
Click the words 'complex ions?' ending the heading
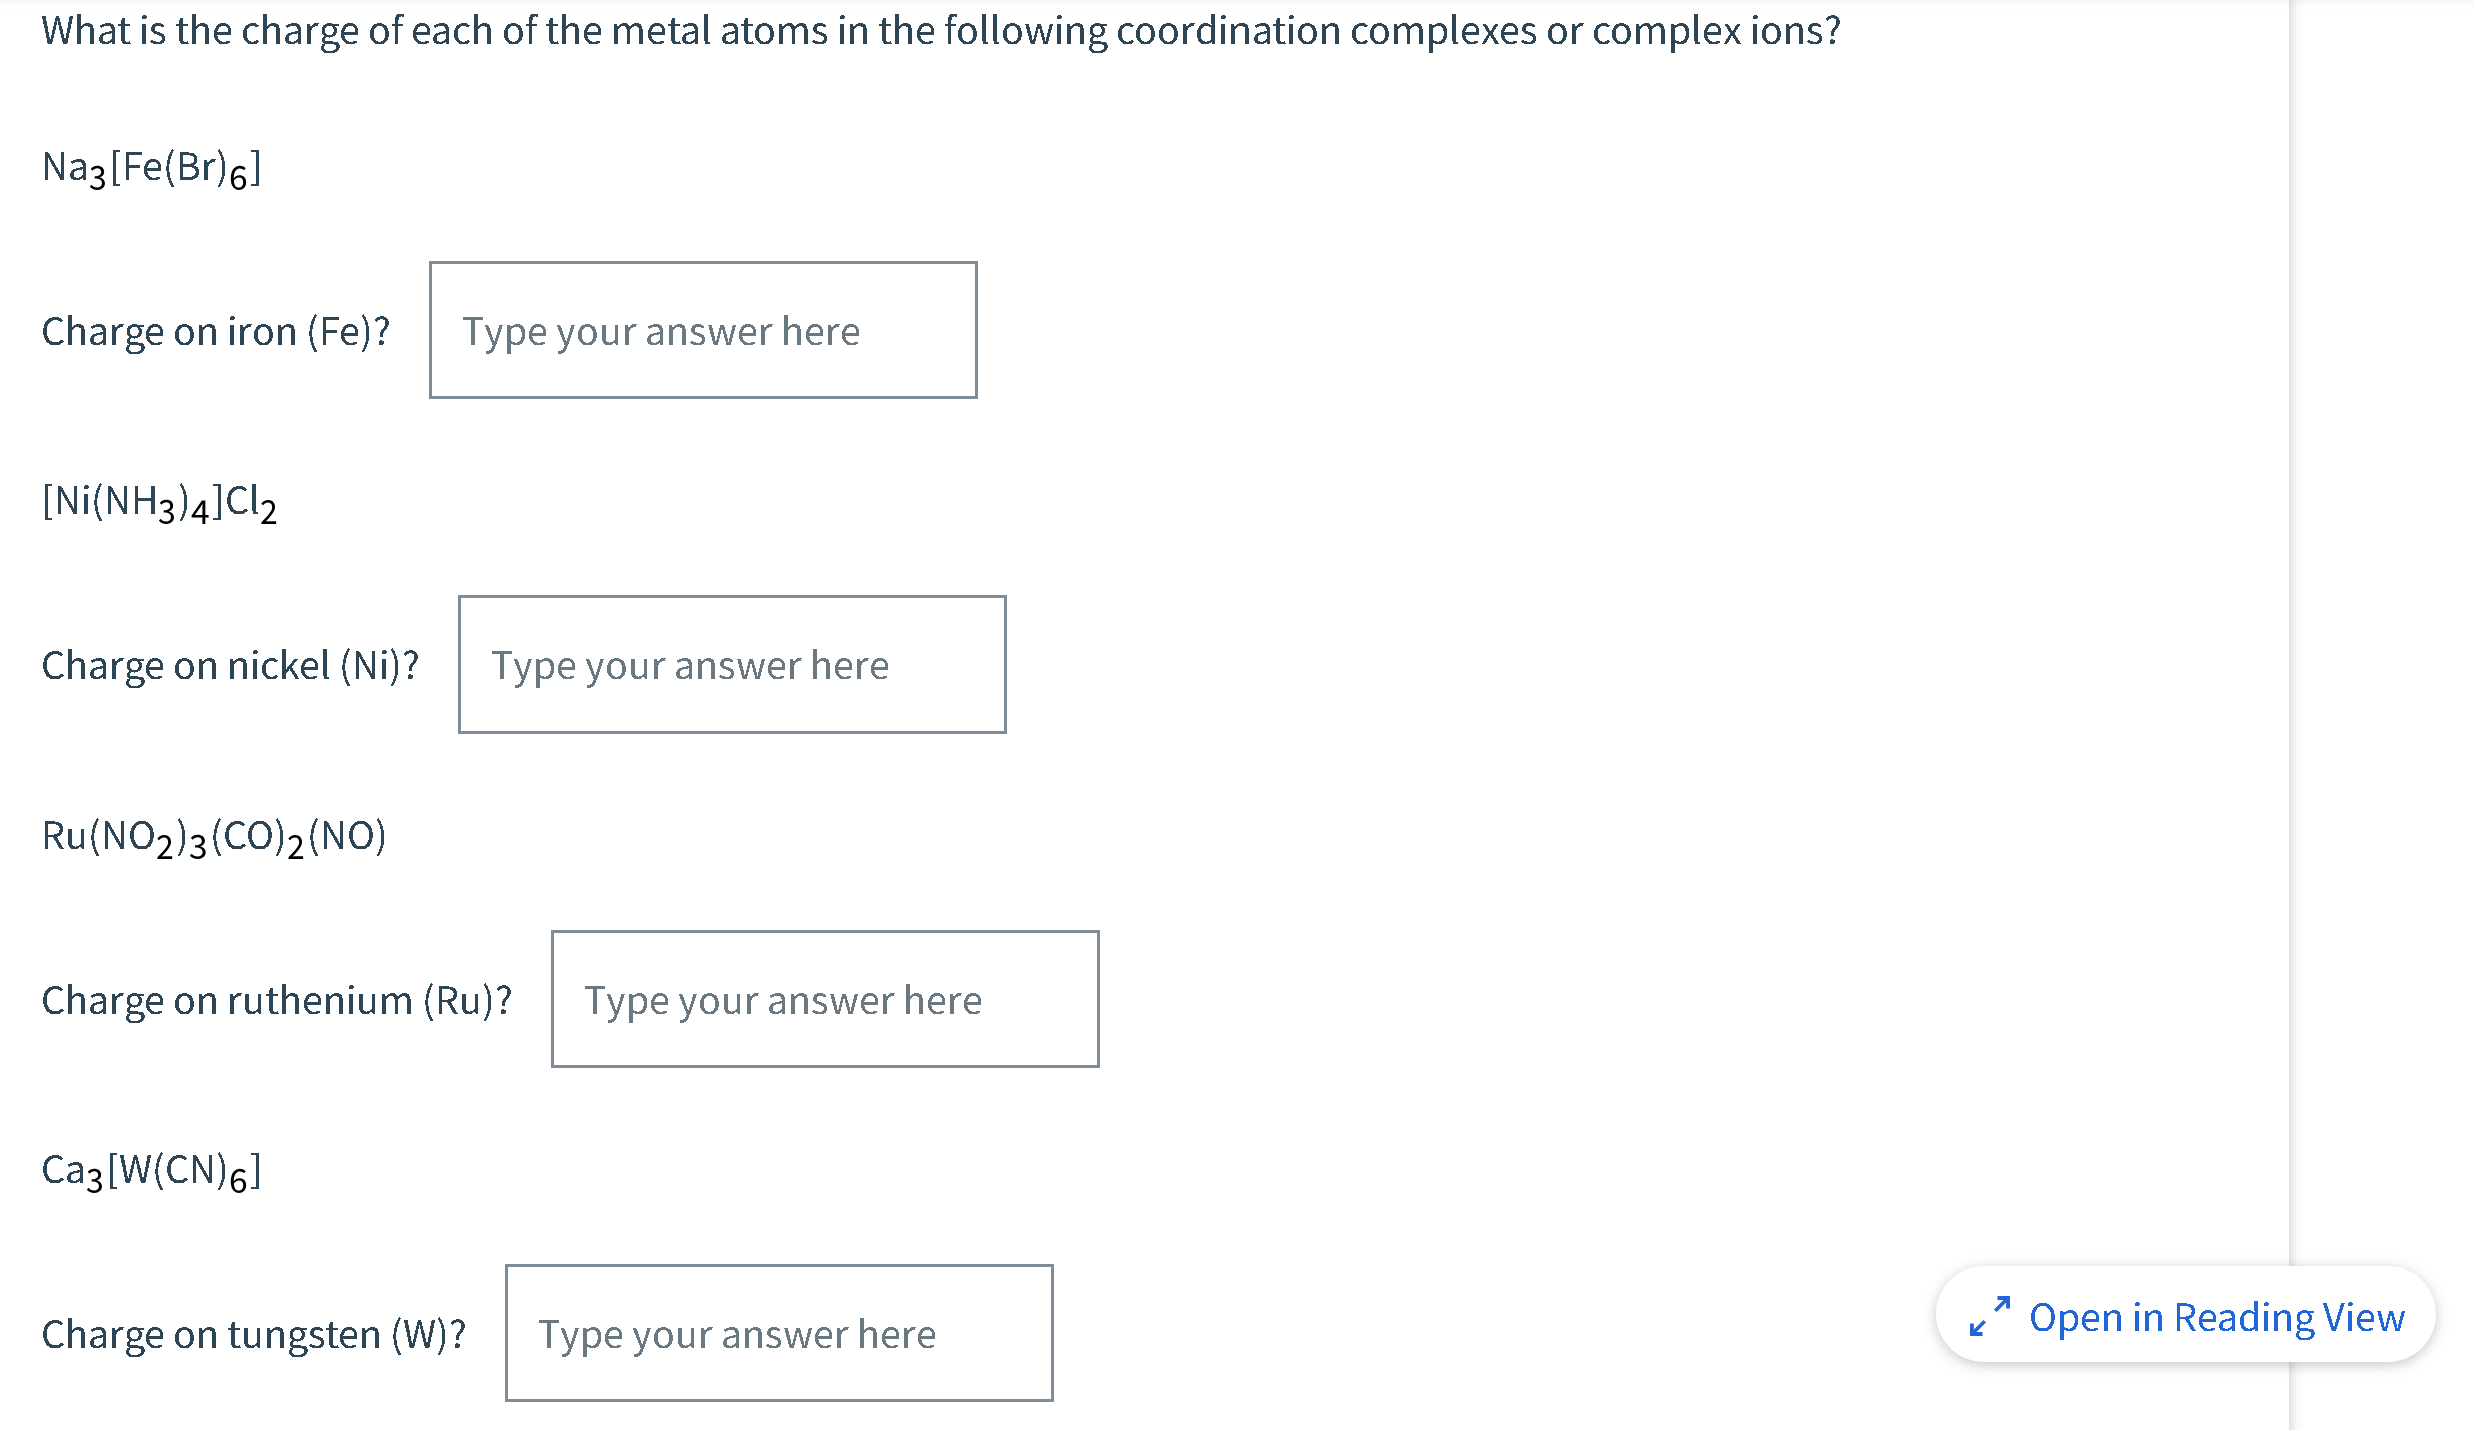click(x=1716, y=31)
